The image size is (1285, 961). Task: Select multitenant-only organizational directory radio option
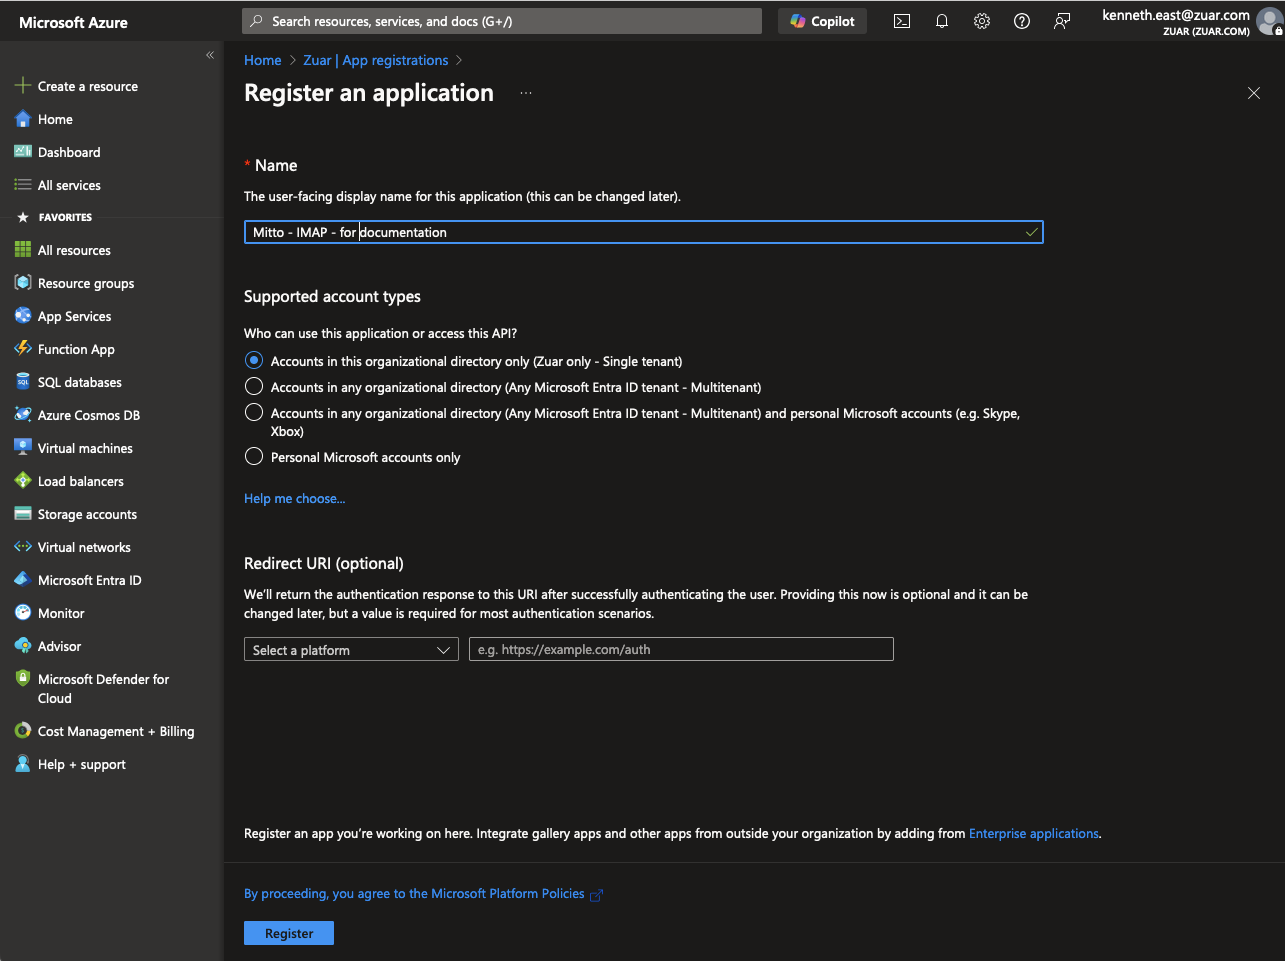click(254, 387)
